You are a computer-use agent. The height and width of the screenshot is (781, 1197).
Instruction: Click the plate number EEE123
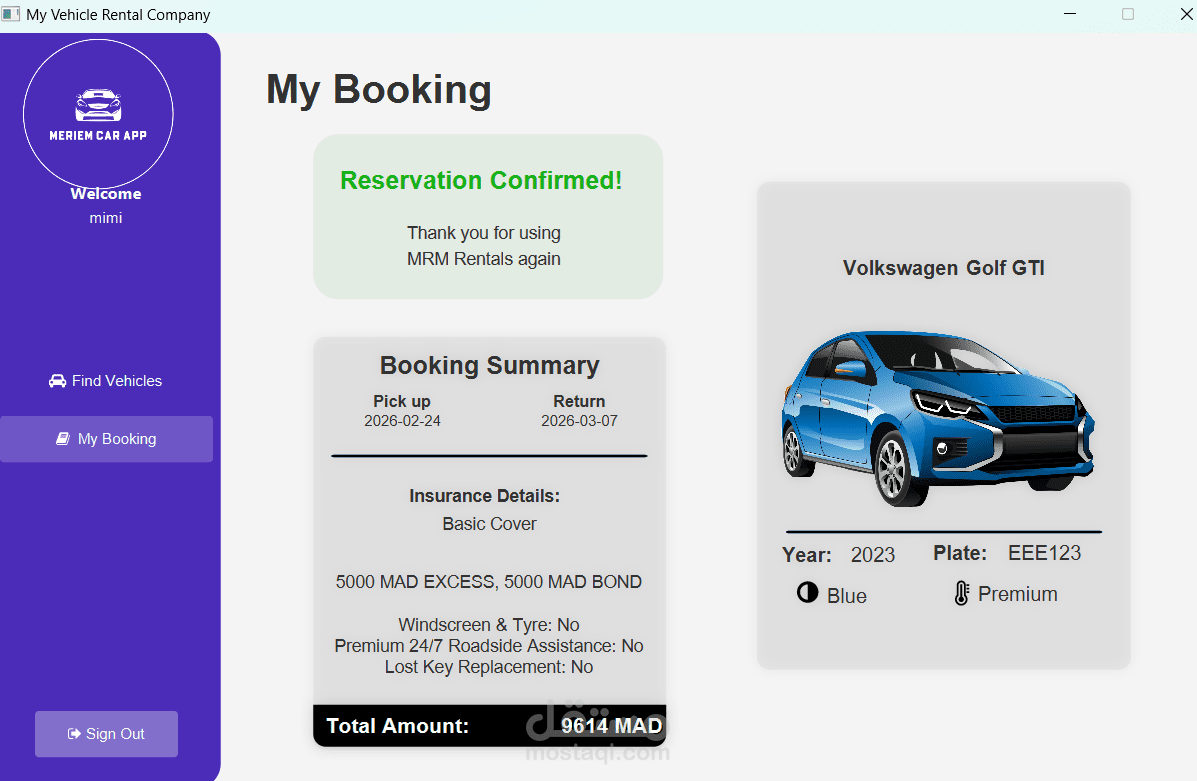click(x=1044, y=553)
